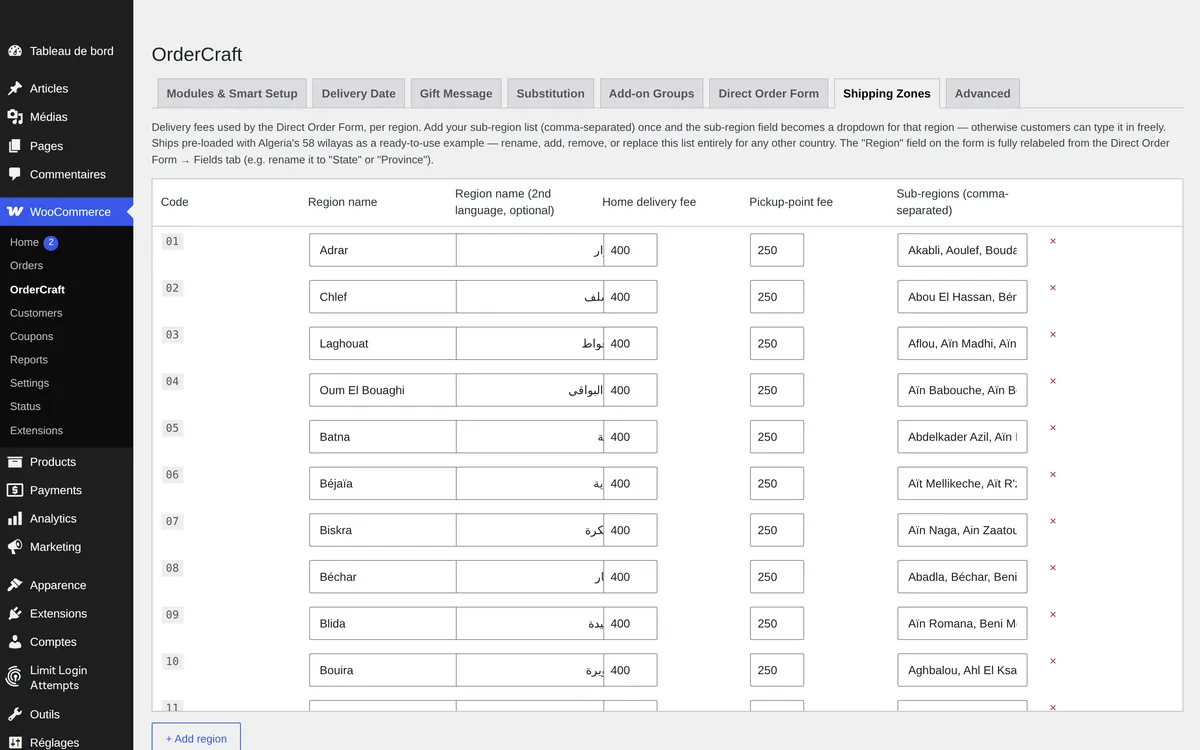This screenshot has width=1200, height=750.
Task: Click the Comptes user icon
Action: click(15, 642)
